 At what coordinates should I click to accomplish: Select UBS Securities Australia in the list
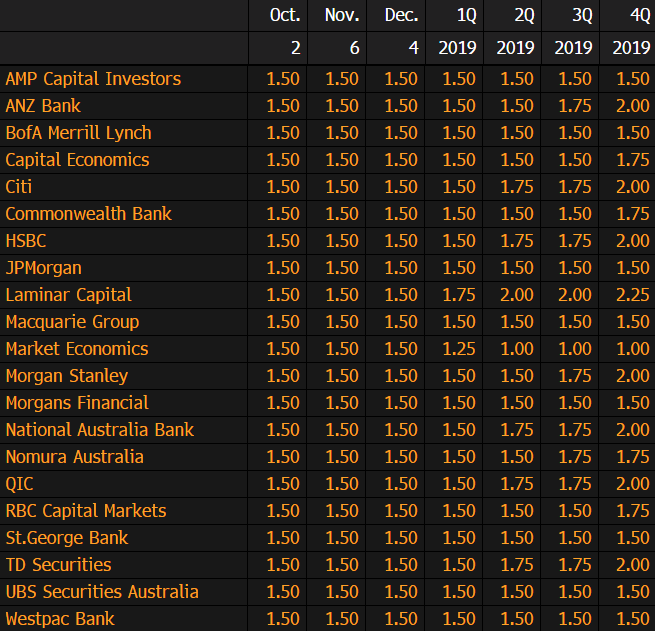click(102, 592)
